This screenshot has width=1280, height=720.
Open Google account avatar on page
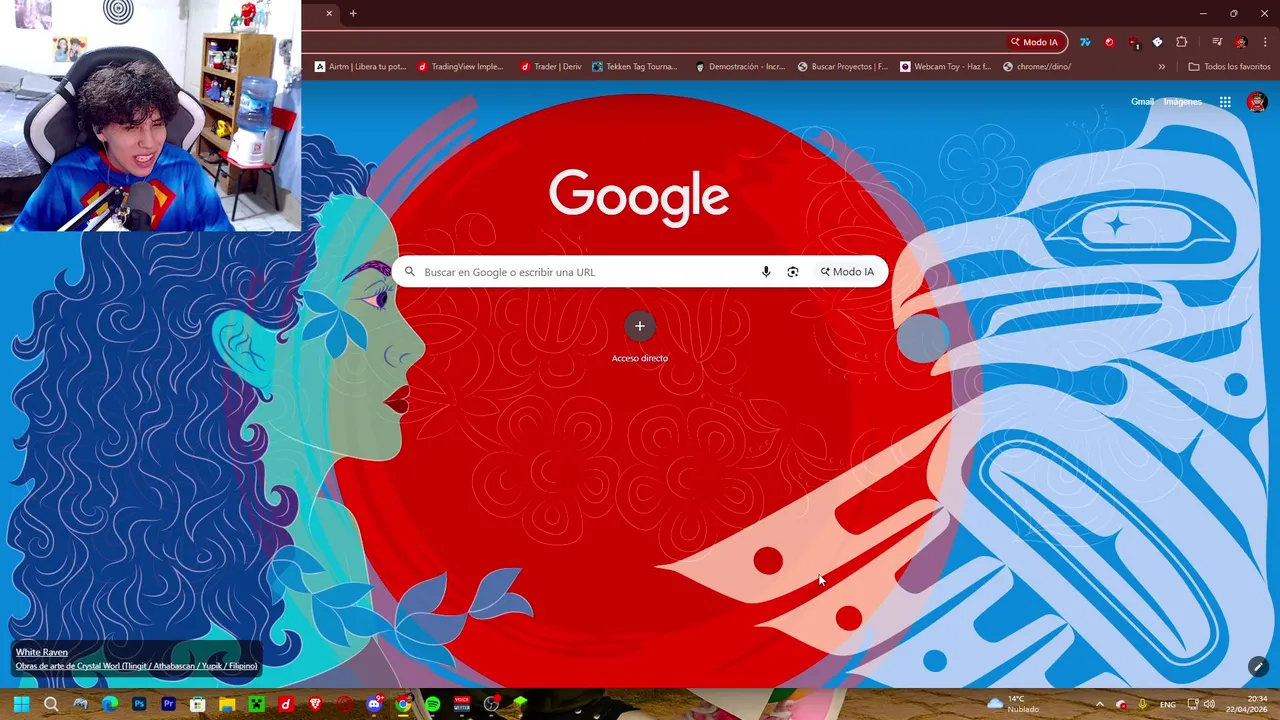(1257, 102)
